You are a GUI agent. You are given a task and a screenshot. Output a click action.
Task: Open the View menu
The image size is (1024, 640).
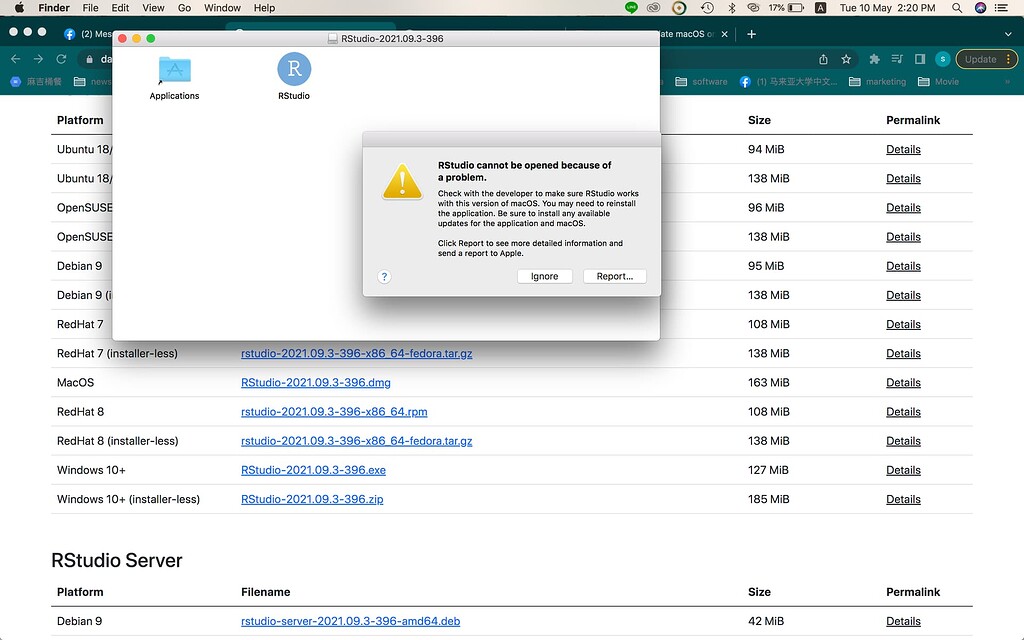tap(153, 8)
